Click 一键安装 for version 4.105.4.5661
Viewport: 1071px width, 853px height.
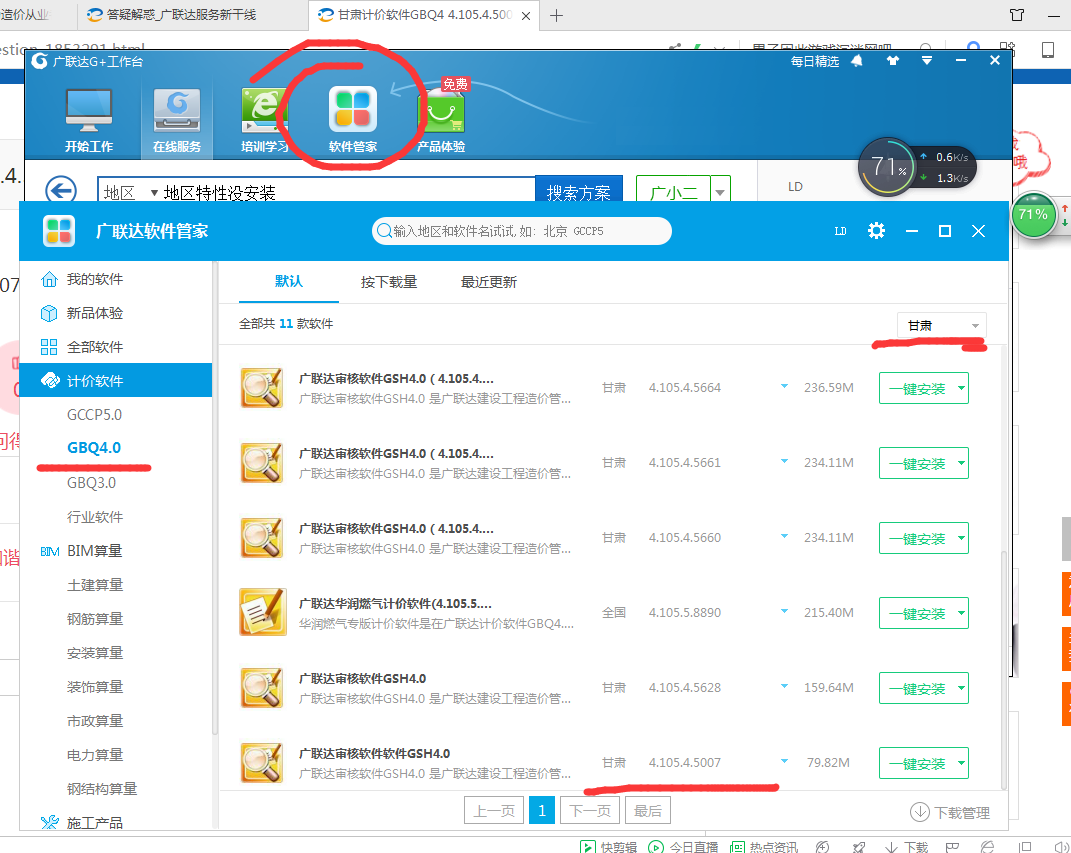pyautogui.click(x=917, y=463)
